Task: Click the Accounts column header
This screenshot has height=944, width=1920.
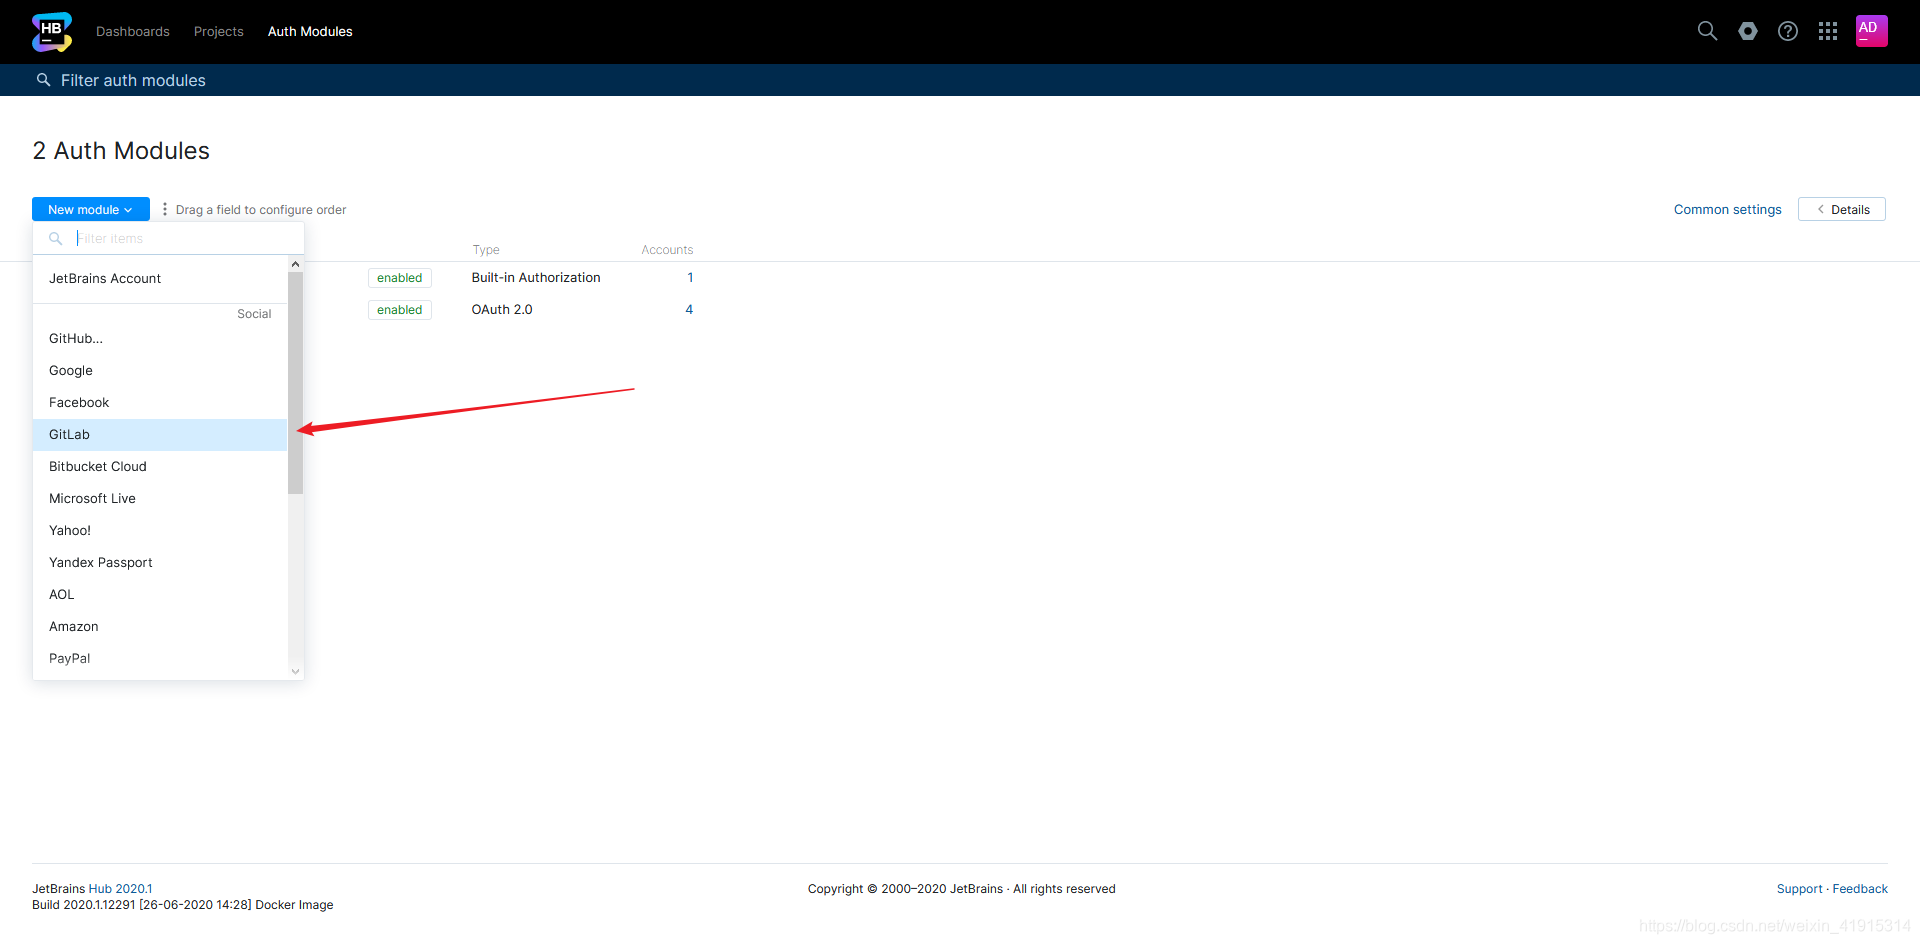Action: coord(667,250)
